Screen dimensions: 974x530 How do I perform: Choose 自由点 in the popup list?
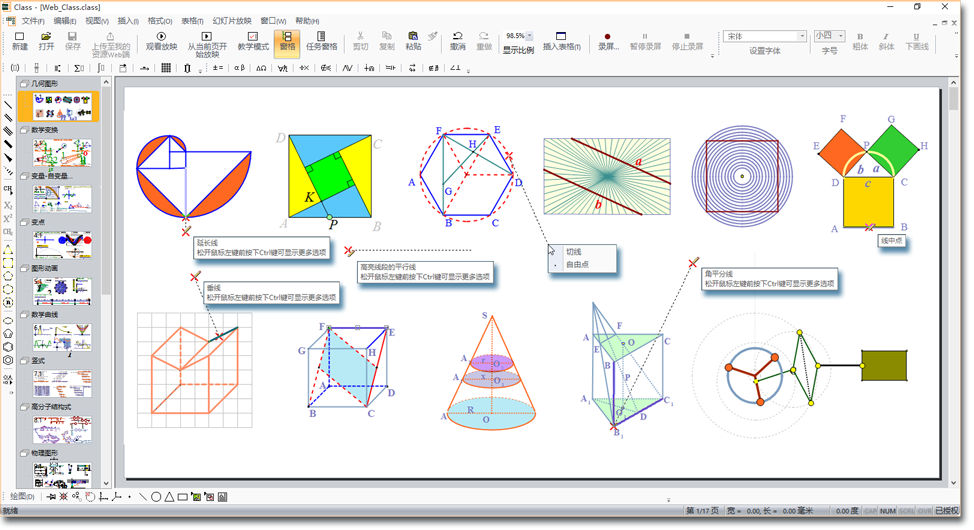[577, 265]
